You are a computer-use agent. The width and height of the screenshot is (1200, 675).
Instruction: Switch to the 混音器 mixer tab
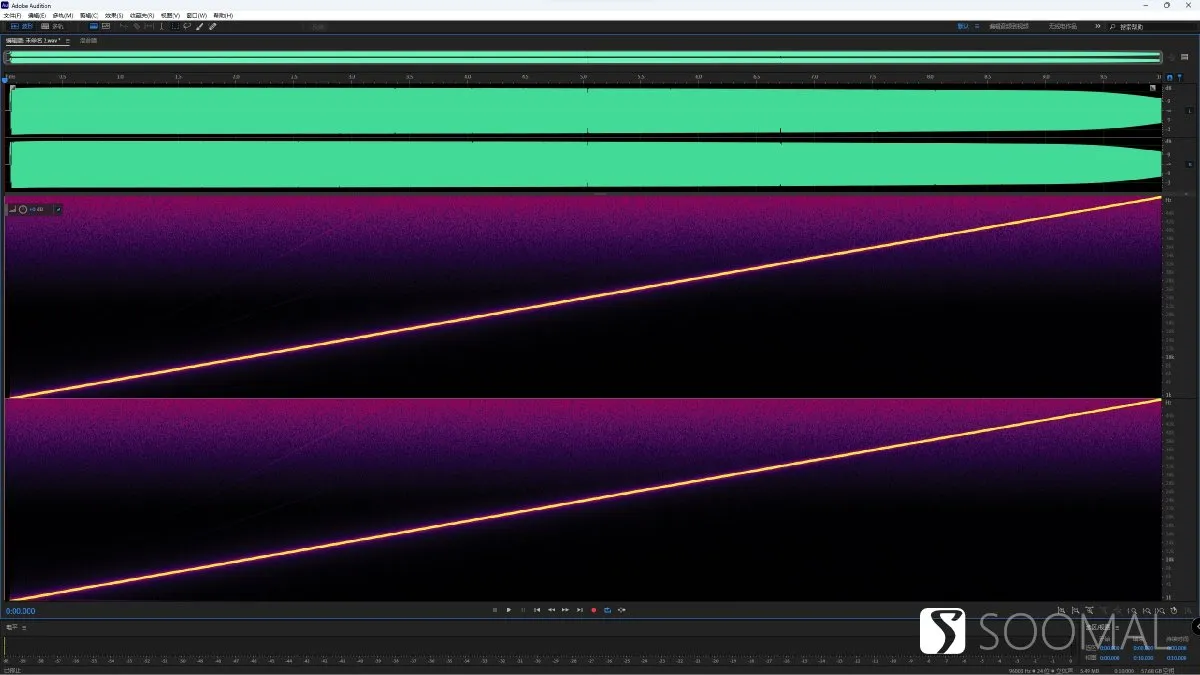coord(88,41)
